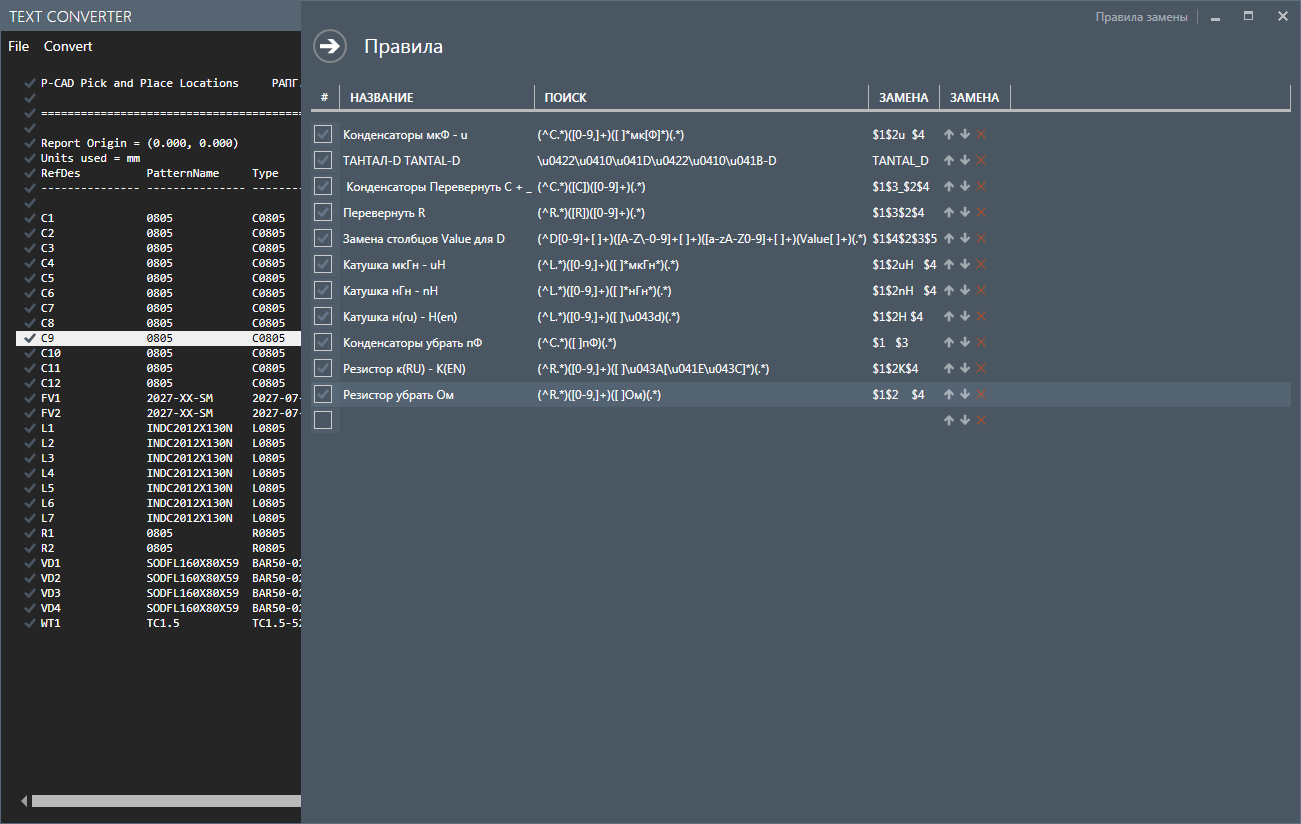
Task: Move down the Конденсаторы мкФ - u rule
Action: (x=965, y=134)
